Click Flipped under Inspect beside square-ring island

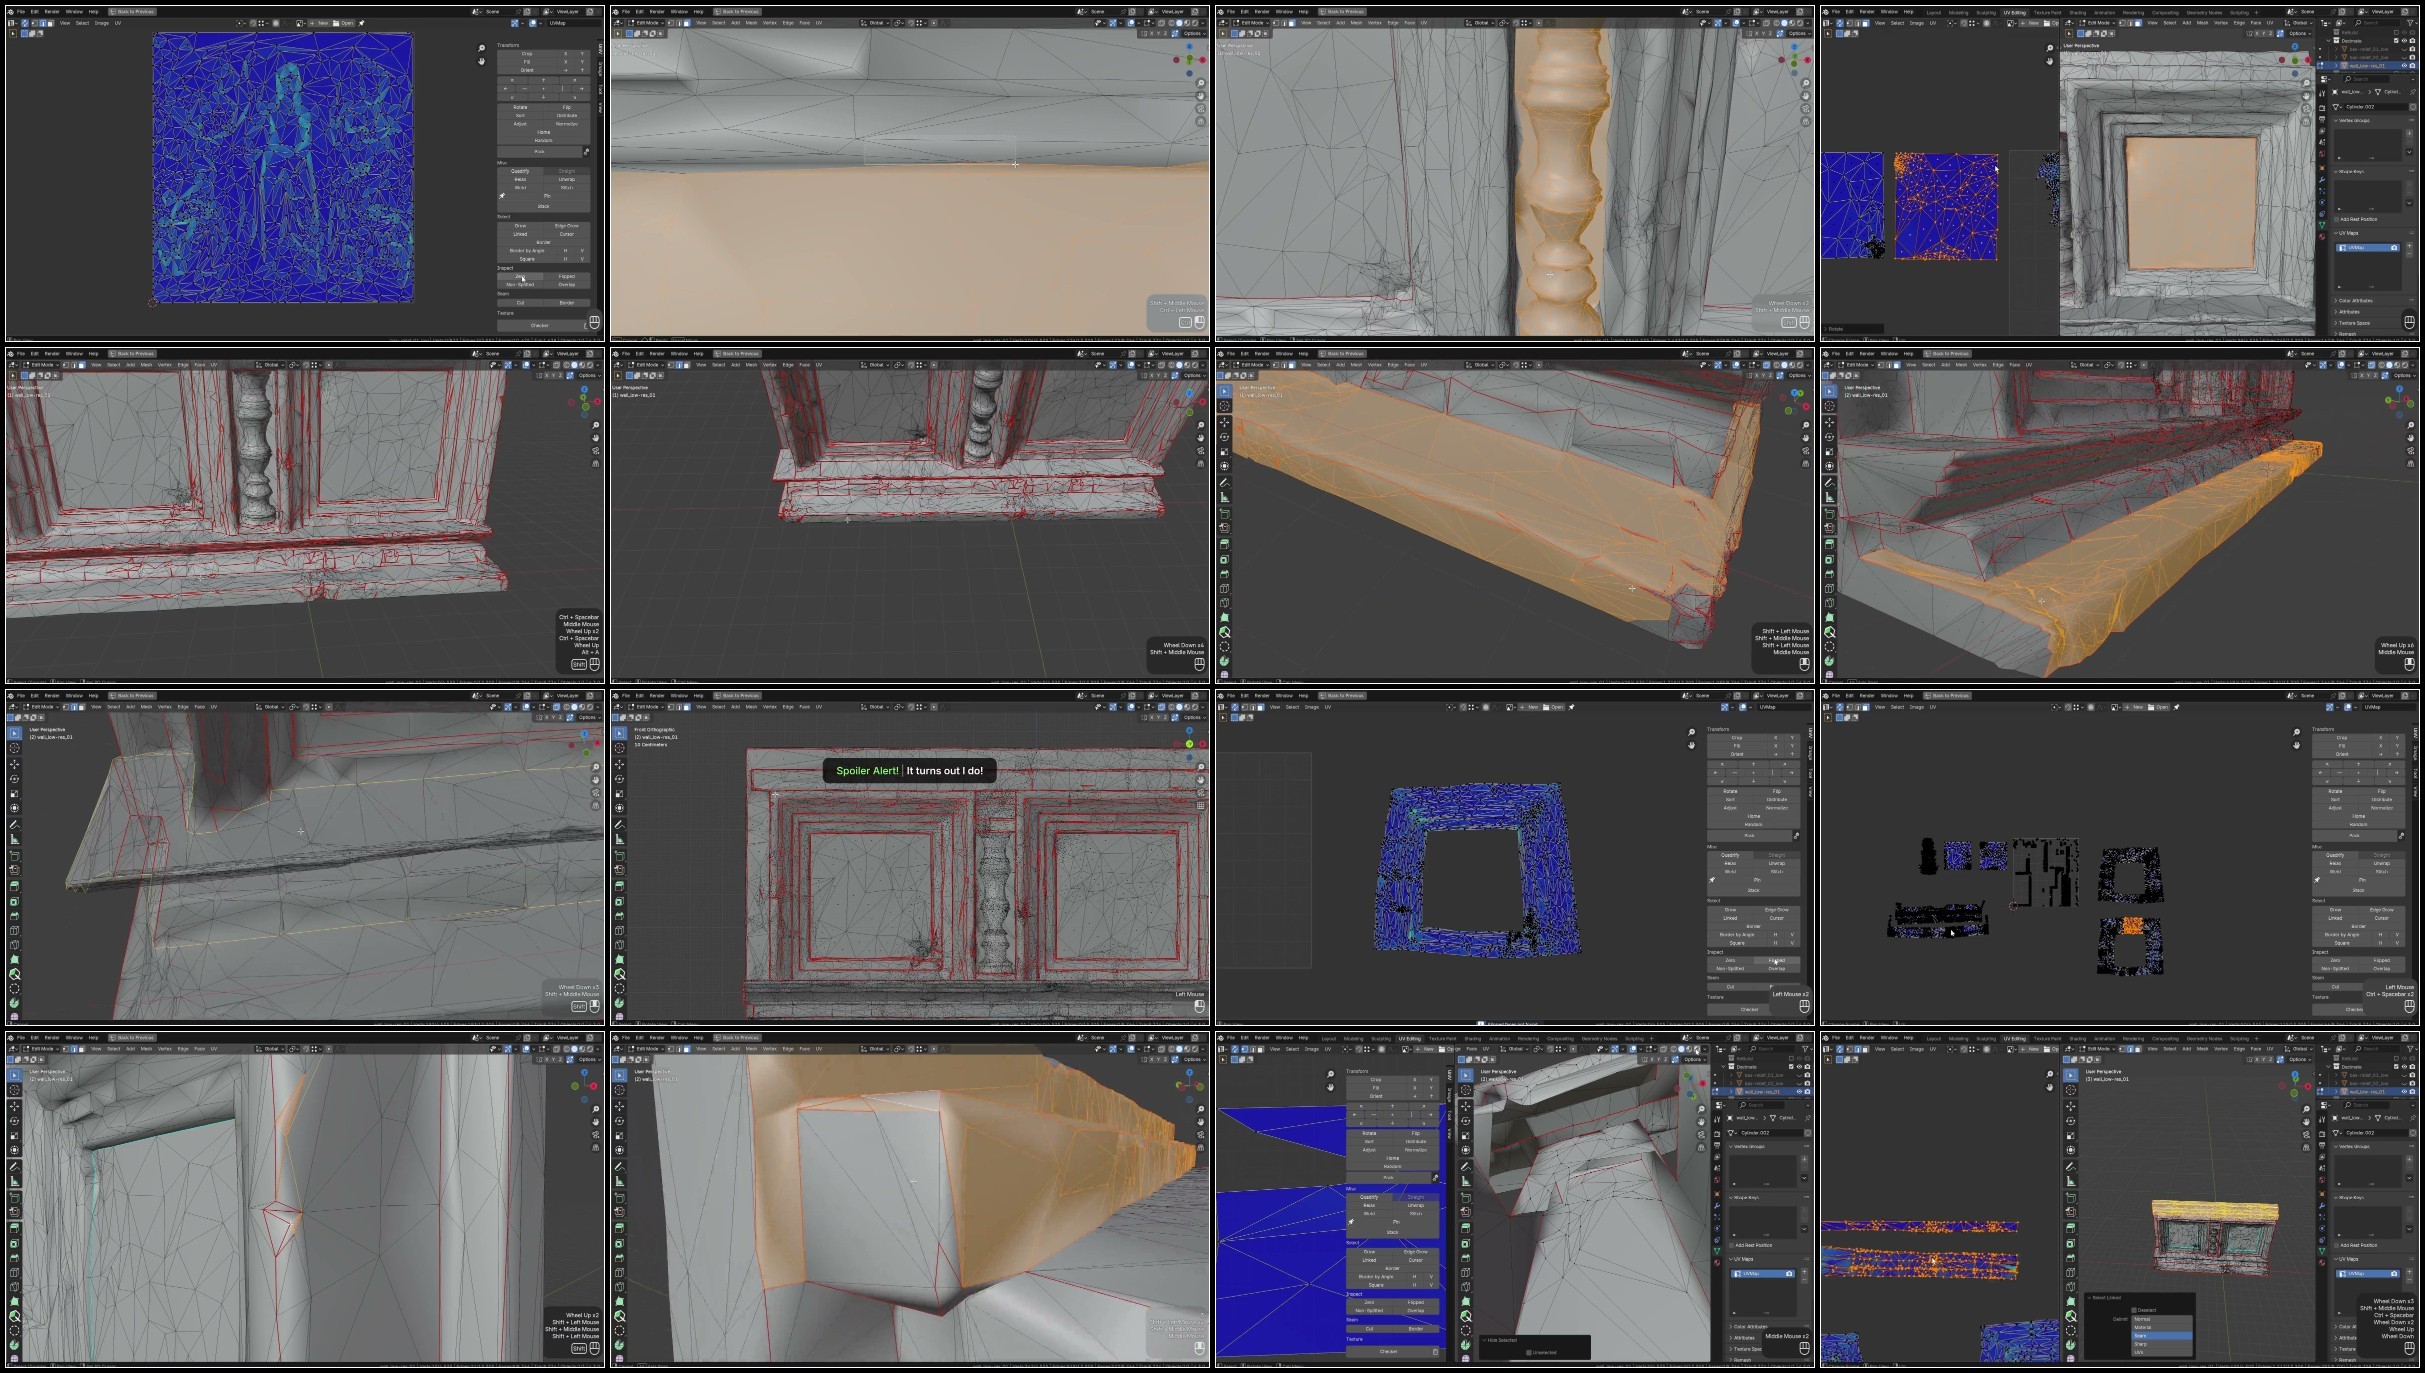point(1776,960)
